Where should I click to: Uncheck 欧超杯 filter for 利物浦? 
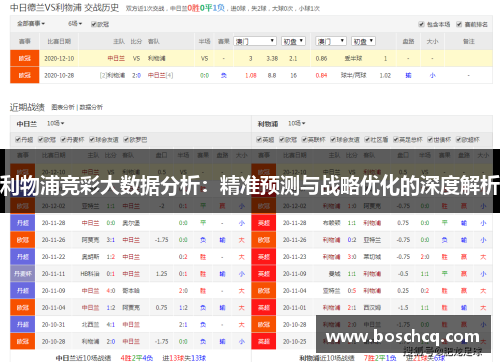459,139
